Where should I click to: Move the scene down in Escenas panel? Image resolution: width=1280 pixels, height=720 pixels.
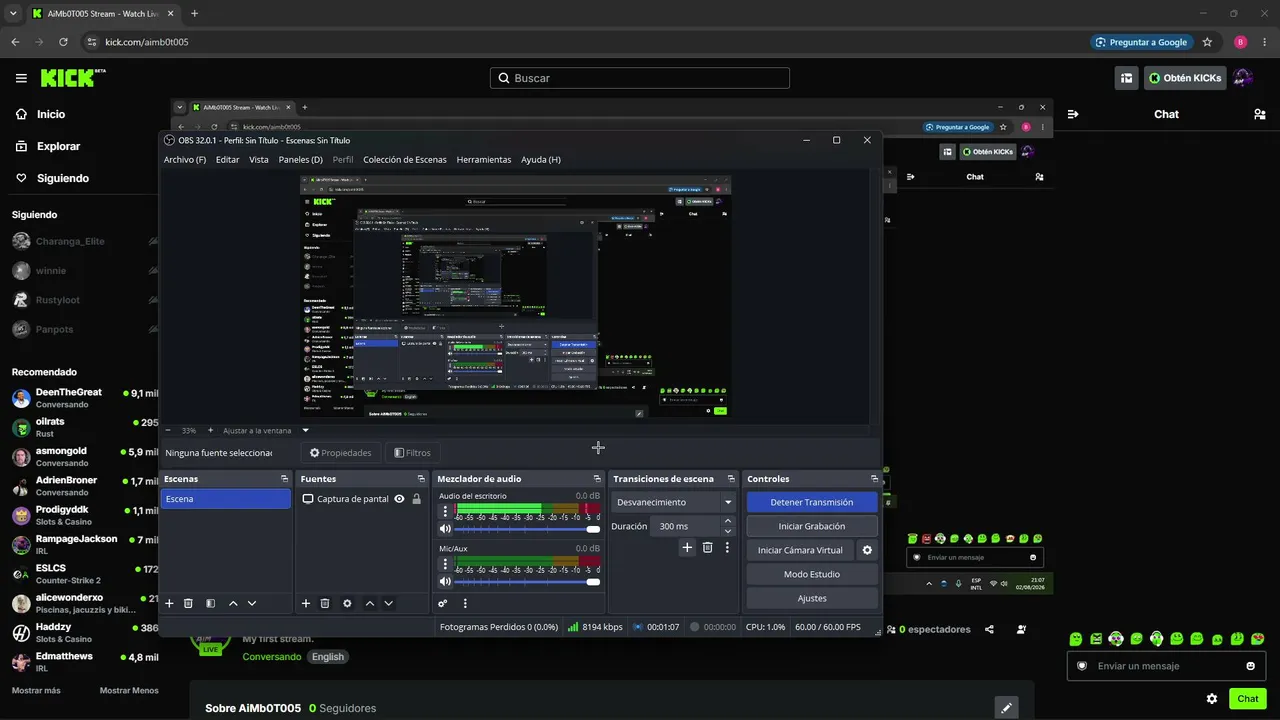(x=252, y=603)
